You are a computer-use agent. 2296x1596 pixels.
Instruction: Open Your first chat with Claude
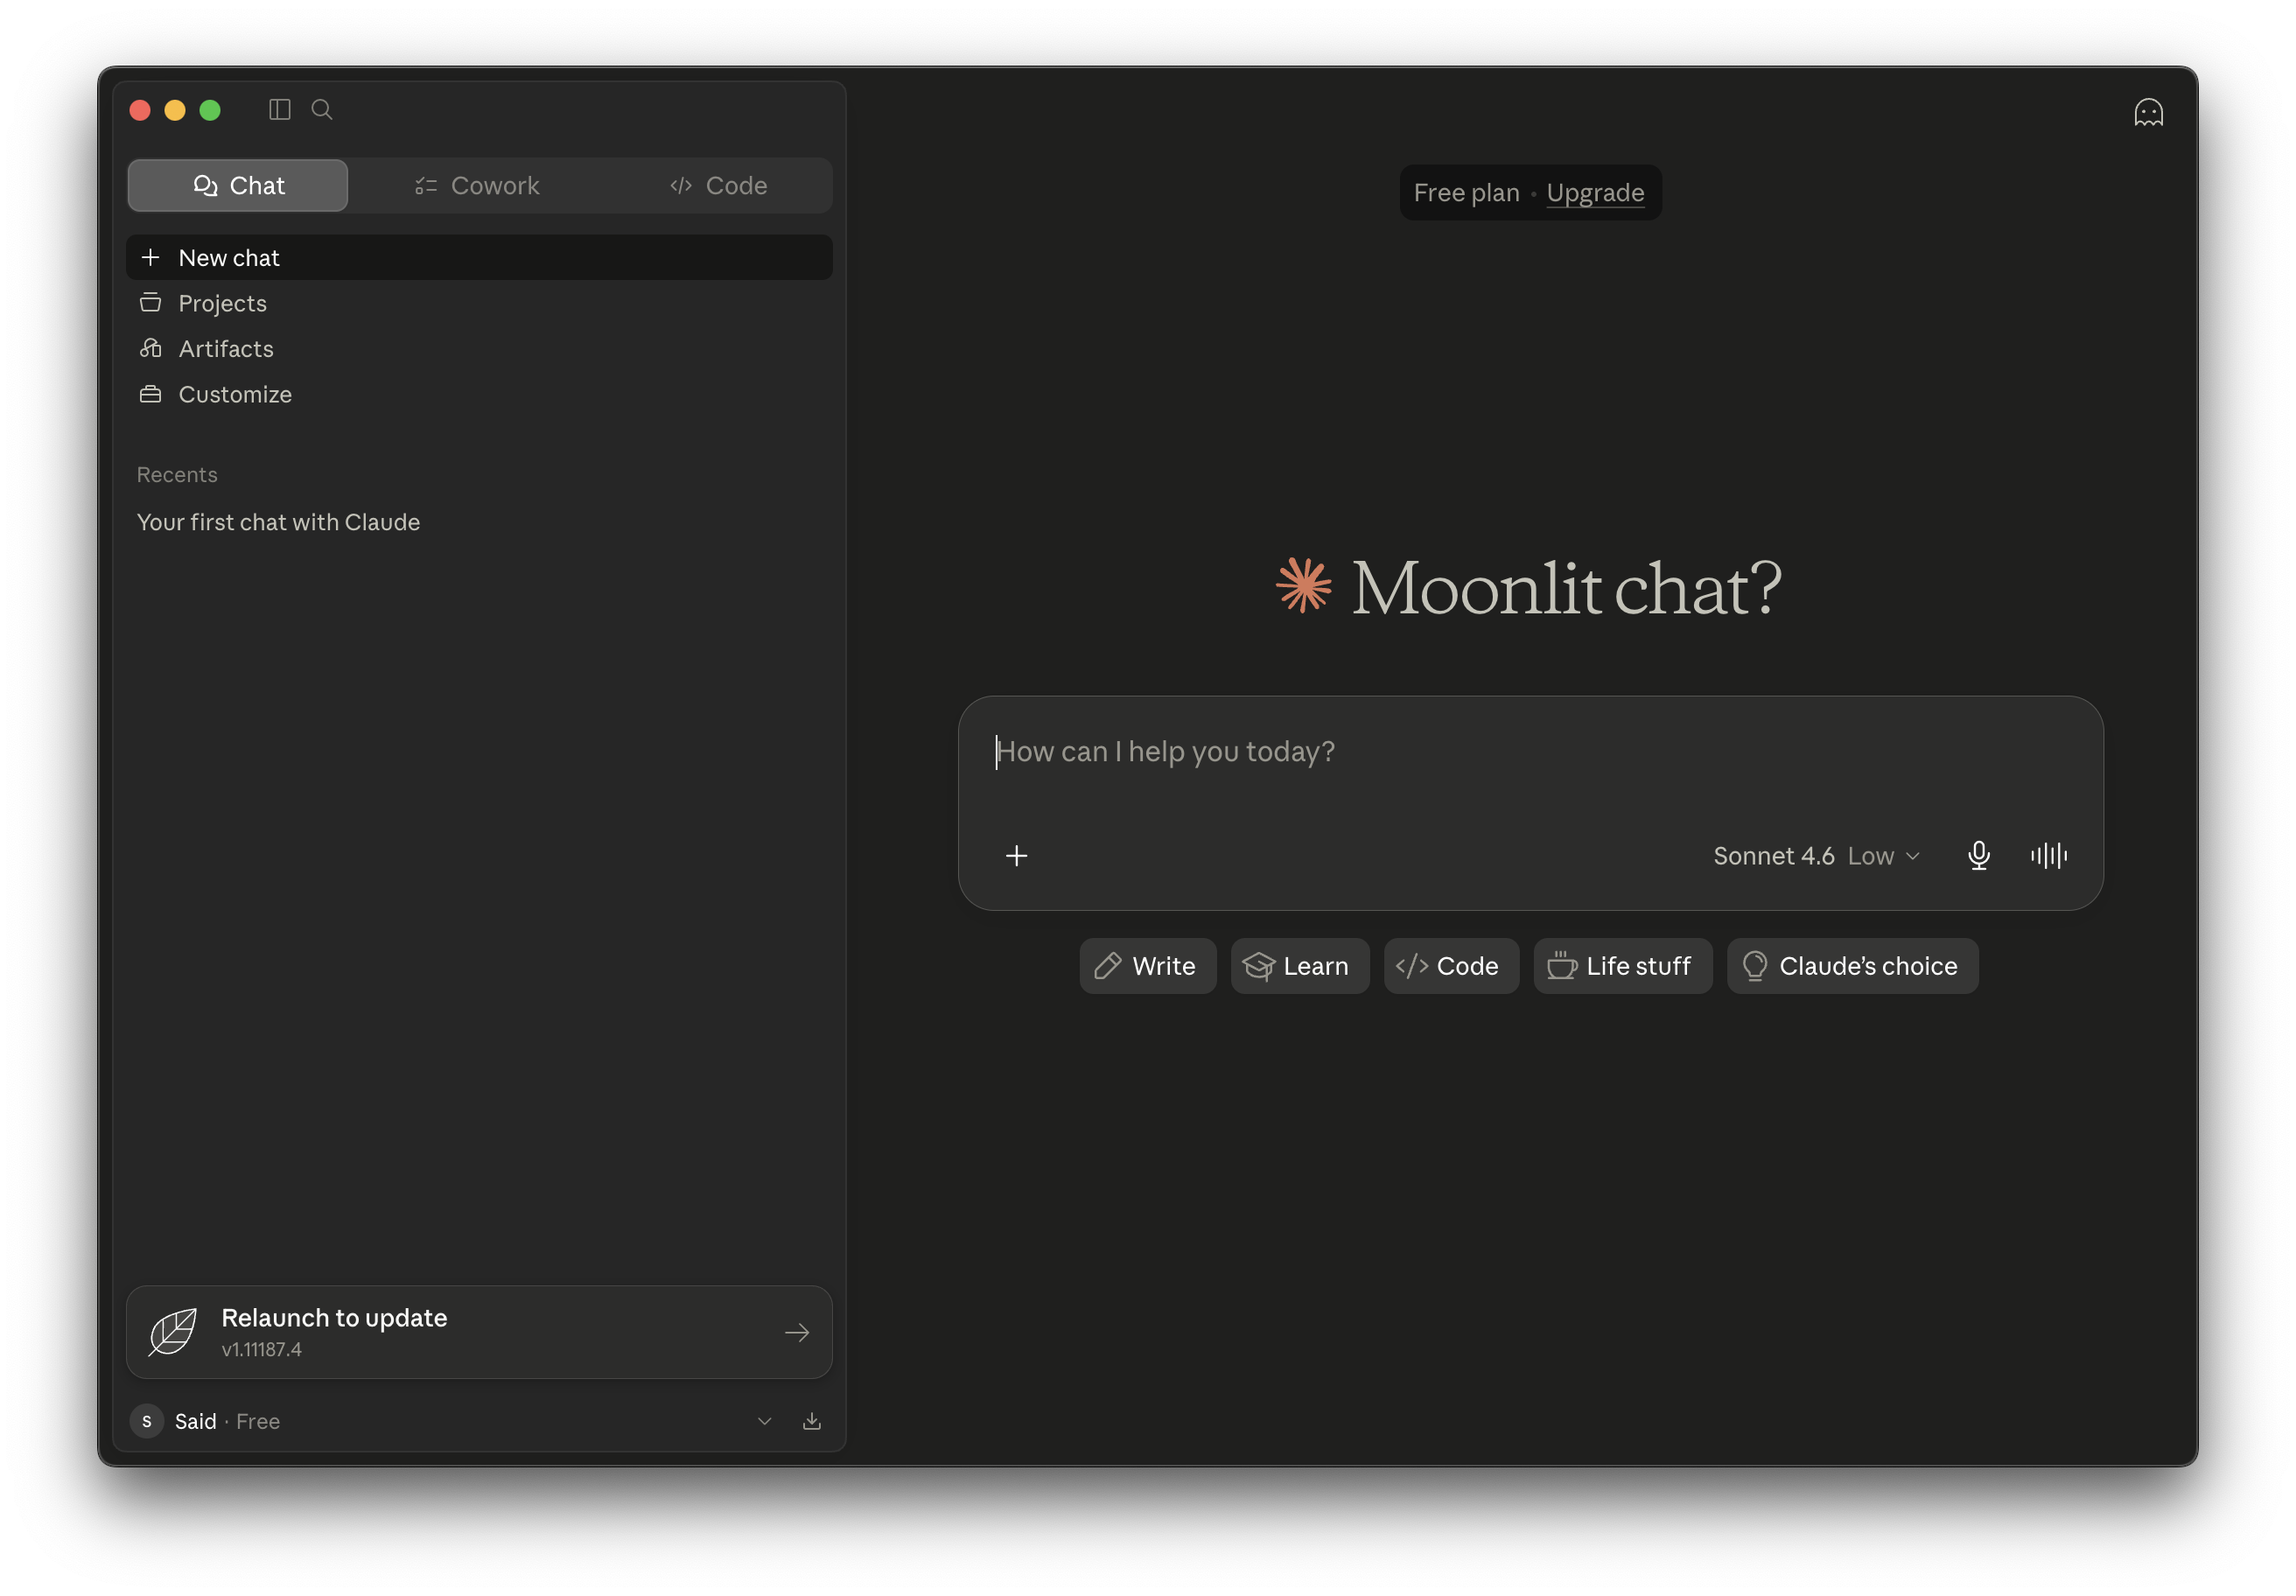(x=479, y=523)
